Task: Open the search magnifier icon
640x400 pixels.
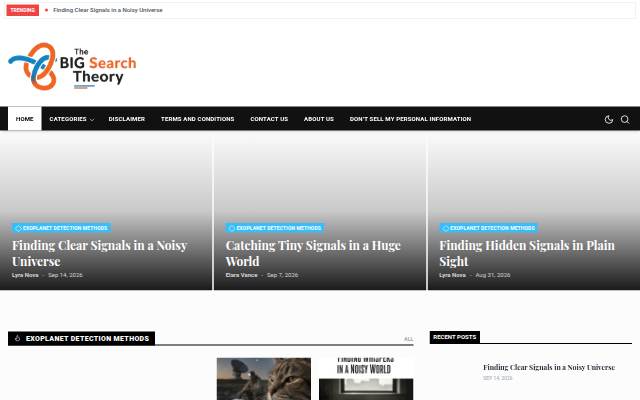Action: pos(625,119)
